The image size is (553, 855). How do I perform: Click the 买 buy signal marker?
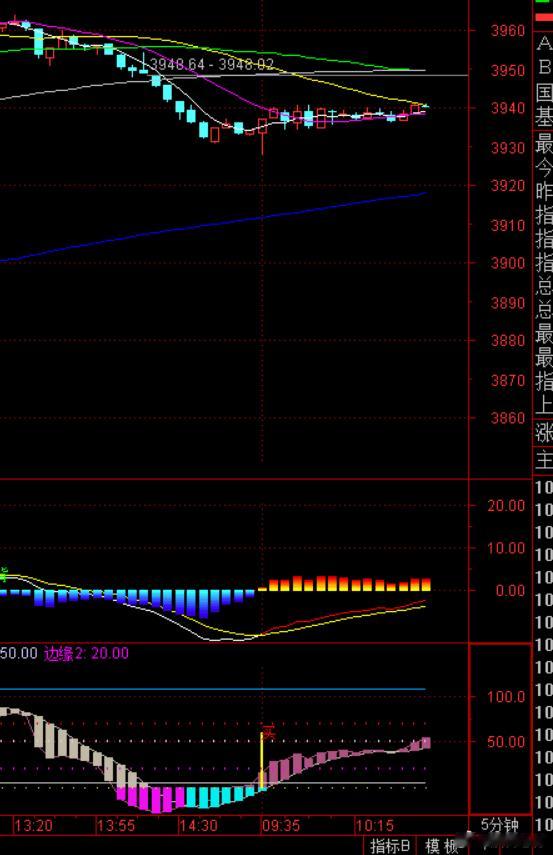(269, 732)
